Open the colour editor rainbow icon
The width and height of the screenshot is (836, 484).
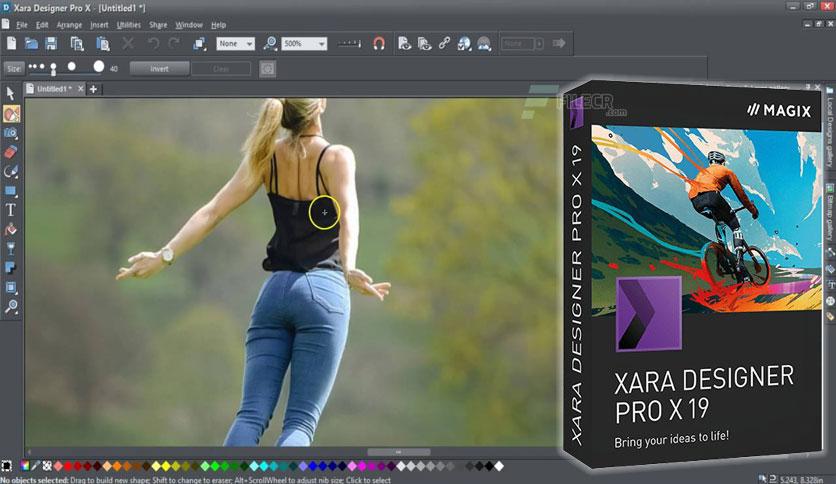pos(25,466)
